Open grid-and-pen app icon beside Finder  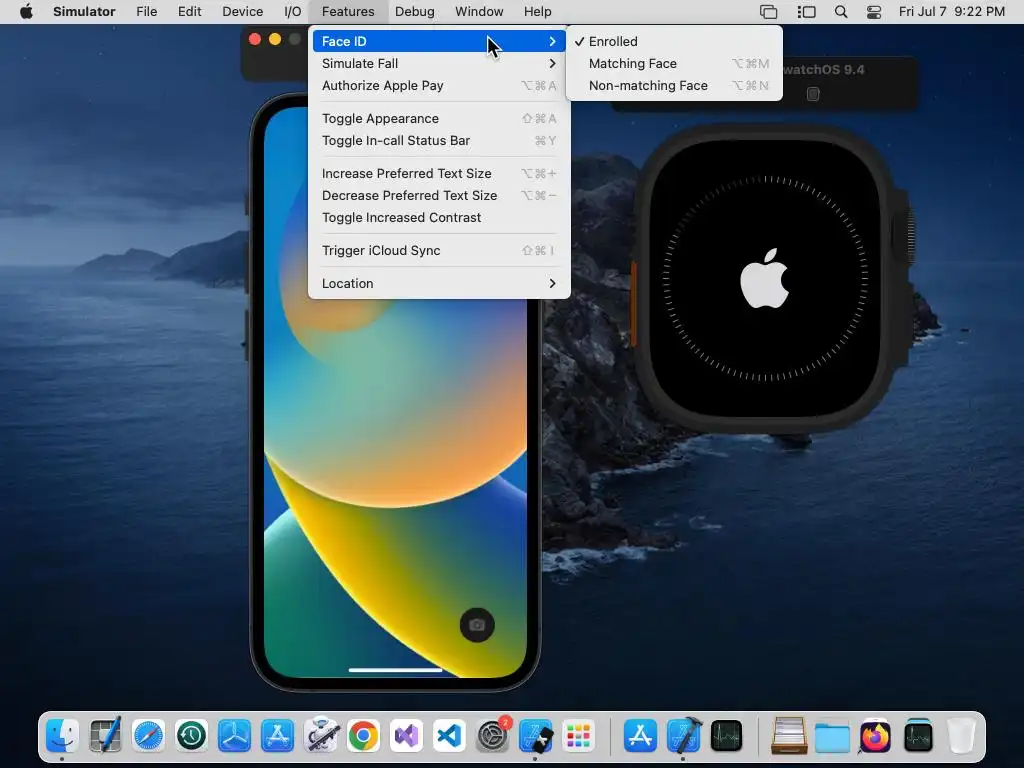[x=105, y=736]
